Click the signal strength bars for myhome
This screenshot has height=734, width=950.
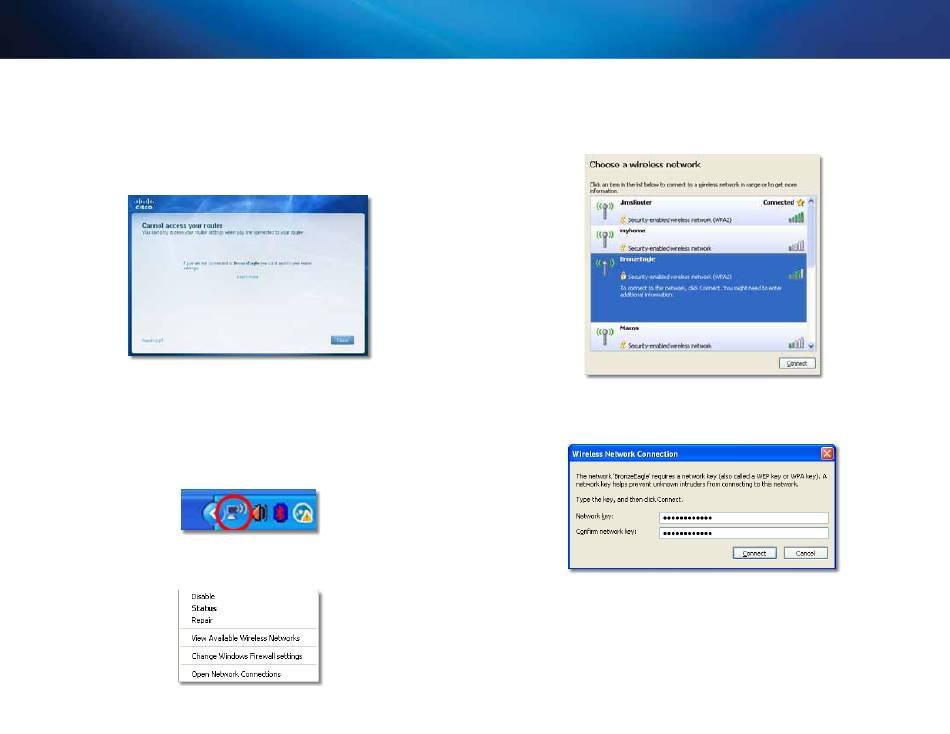click(796, 246)
